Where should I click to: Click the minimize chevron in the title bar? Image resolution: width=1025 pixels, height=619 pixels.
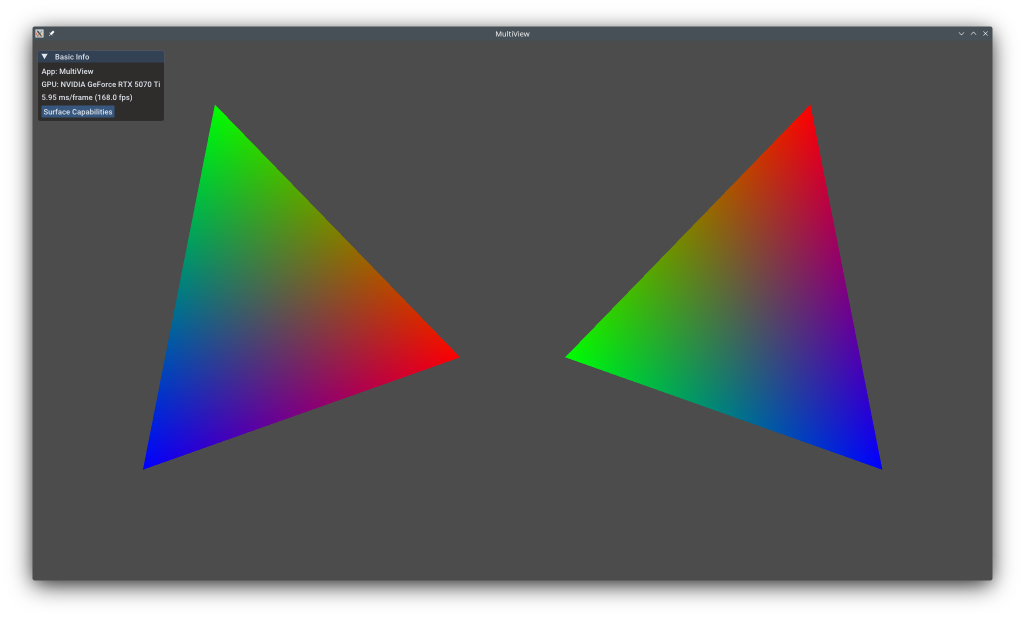pyautogui.click(x=961, y=32)
